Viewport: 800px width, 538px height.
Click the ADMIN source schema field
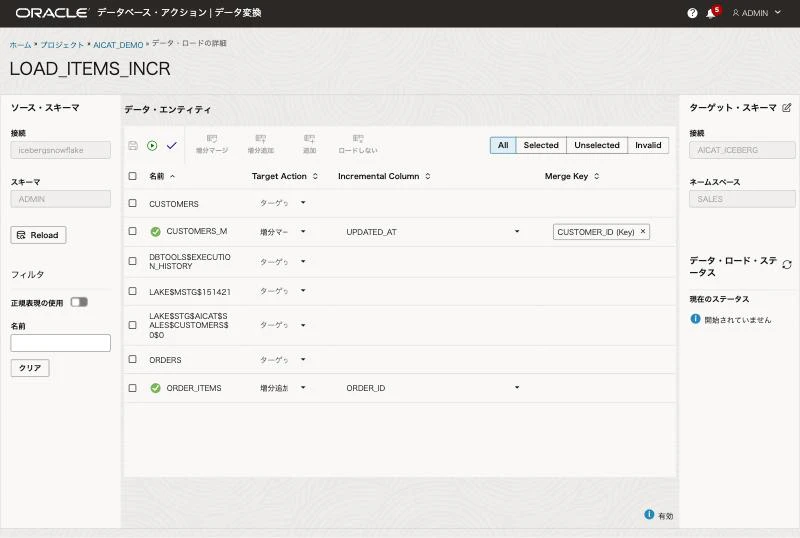61,199
